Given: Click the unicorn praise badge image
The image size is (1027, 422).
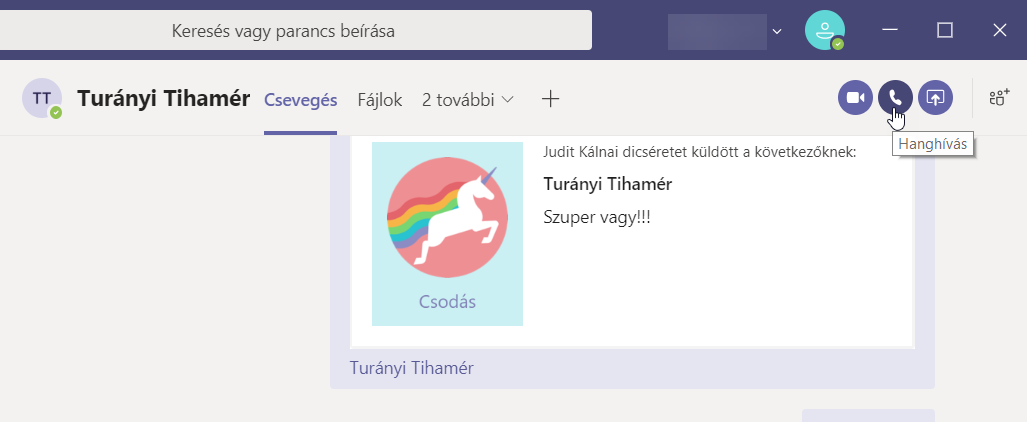Looking at the screenshot, I should [x=447, y=218].
